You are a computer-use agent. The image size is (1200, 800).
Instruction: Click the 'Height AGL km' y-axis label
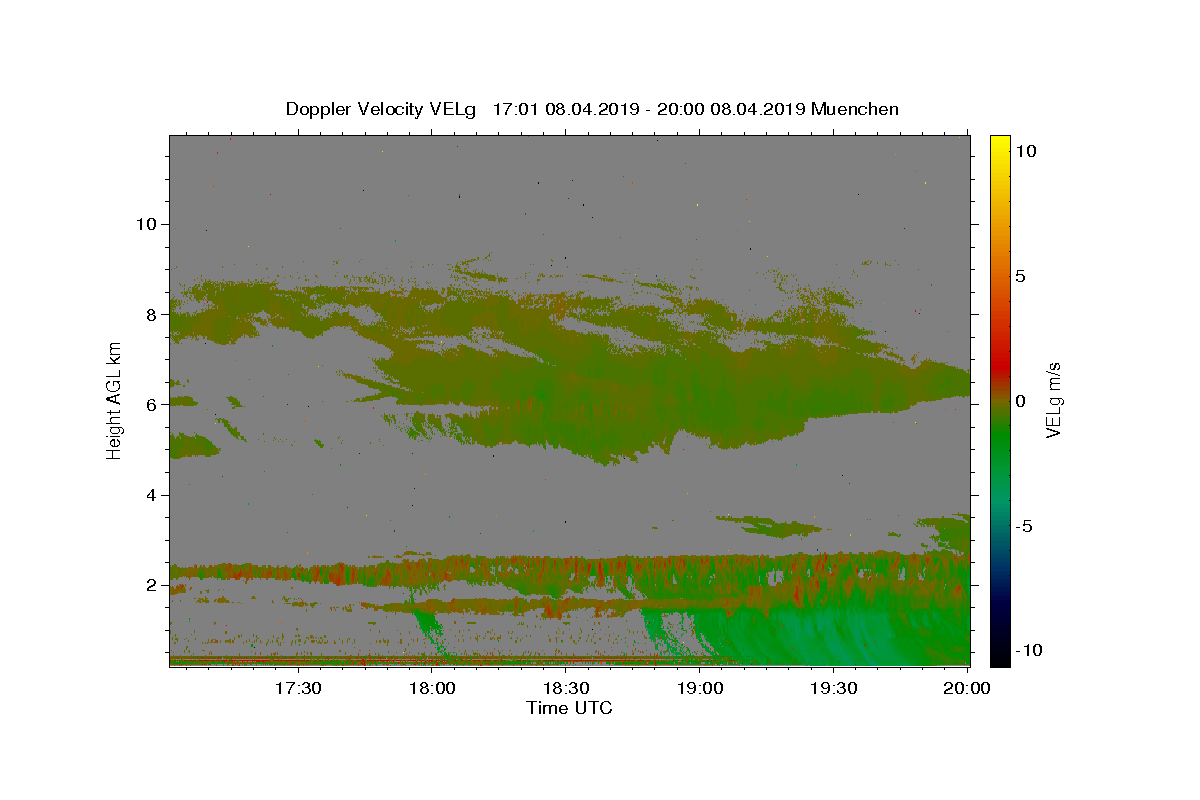[x=114, y=400]
